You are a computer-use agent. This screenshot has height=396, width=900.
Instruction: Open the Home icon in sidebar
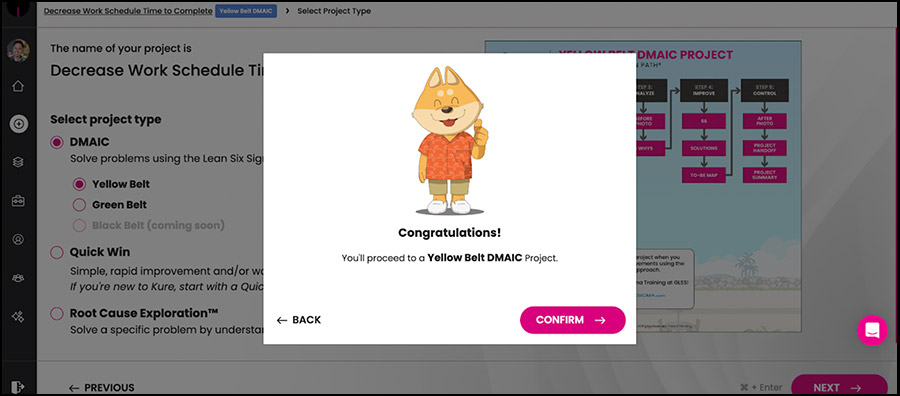click(x=18, y=86)
